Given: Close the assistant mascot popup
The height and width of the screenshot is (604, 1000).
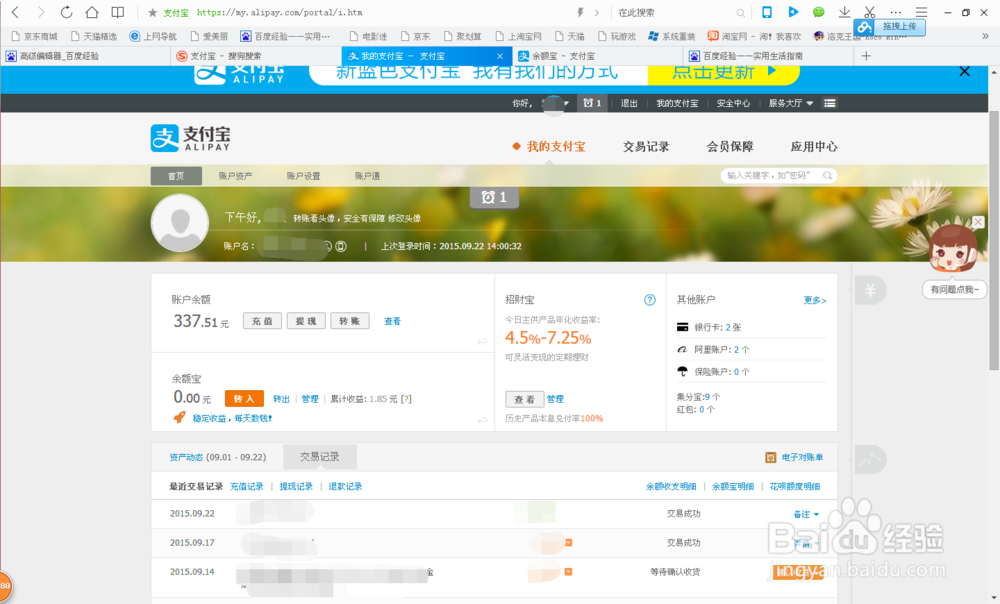Looking at the screenshot, I should point(978,222).
